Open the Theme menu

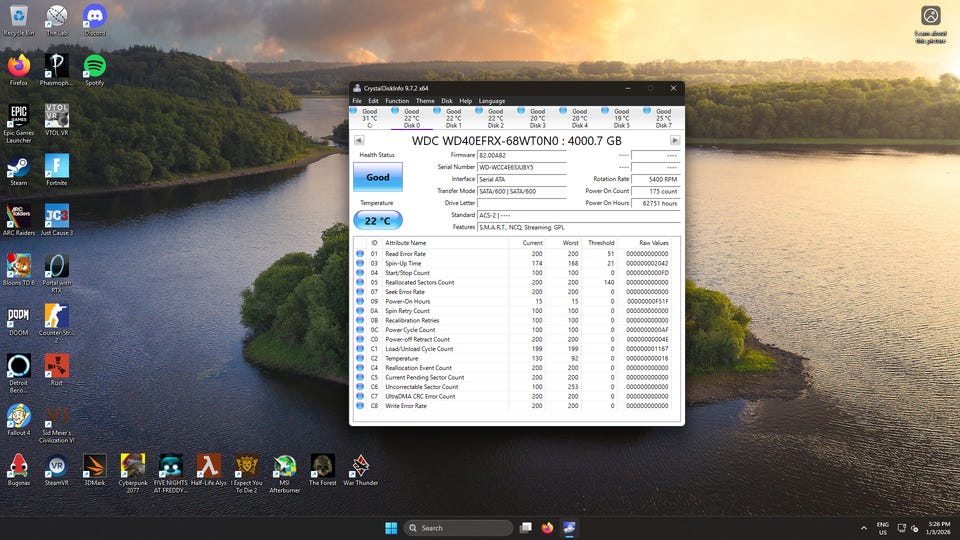click(425, 101)
